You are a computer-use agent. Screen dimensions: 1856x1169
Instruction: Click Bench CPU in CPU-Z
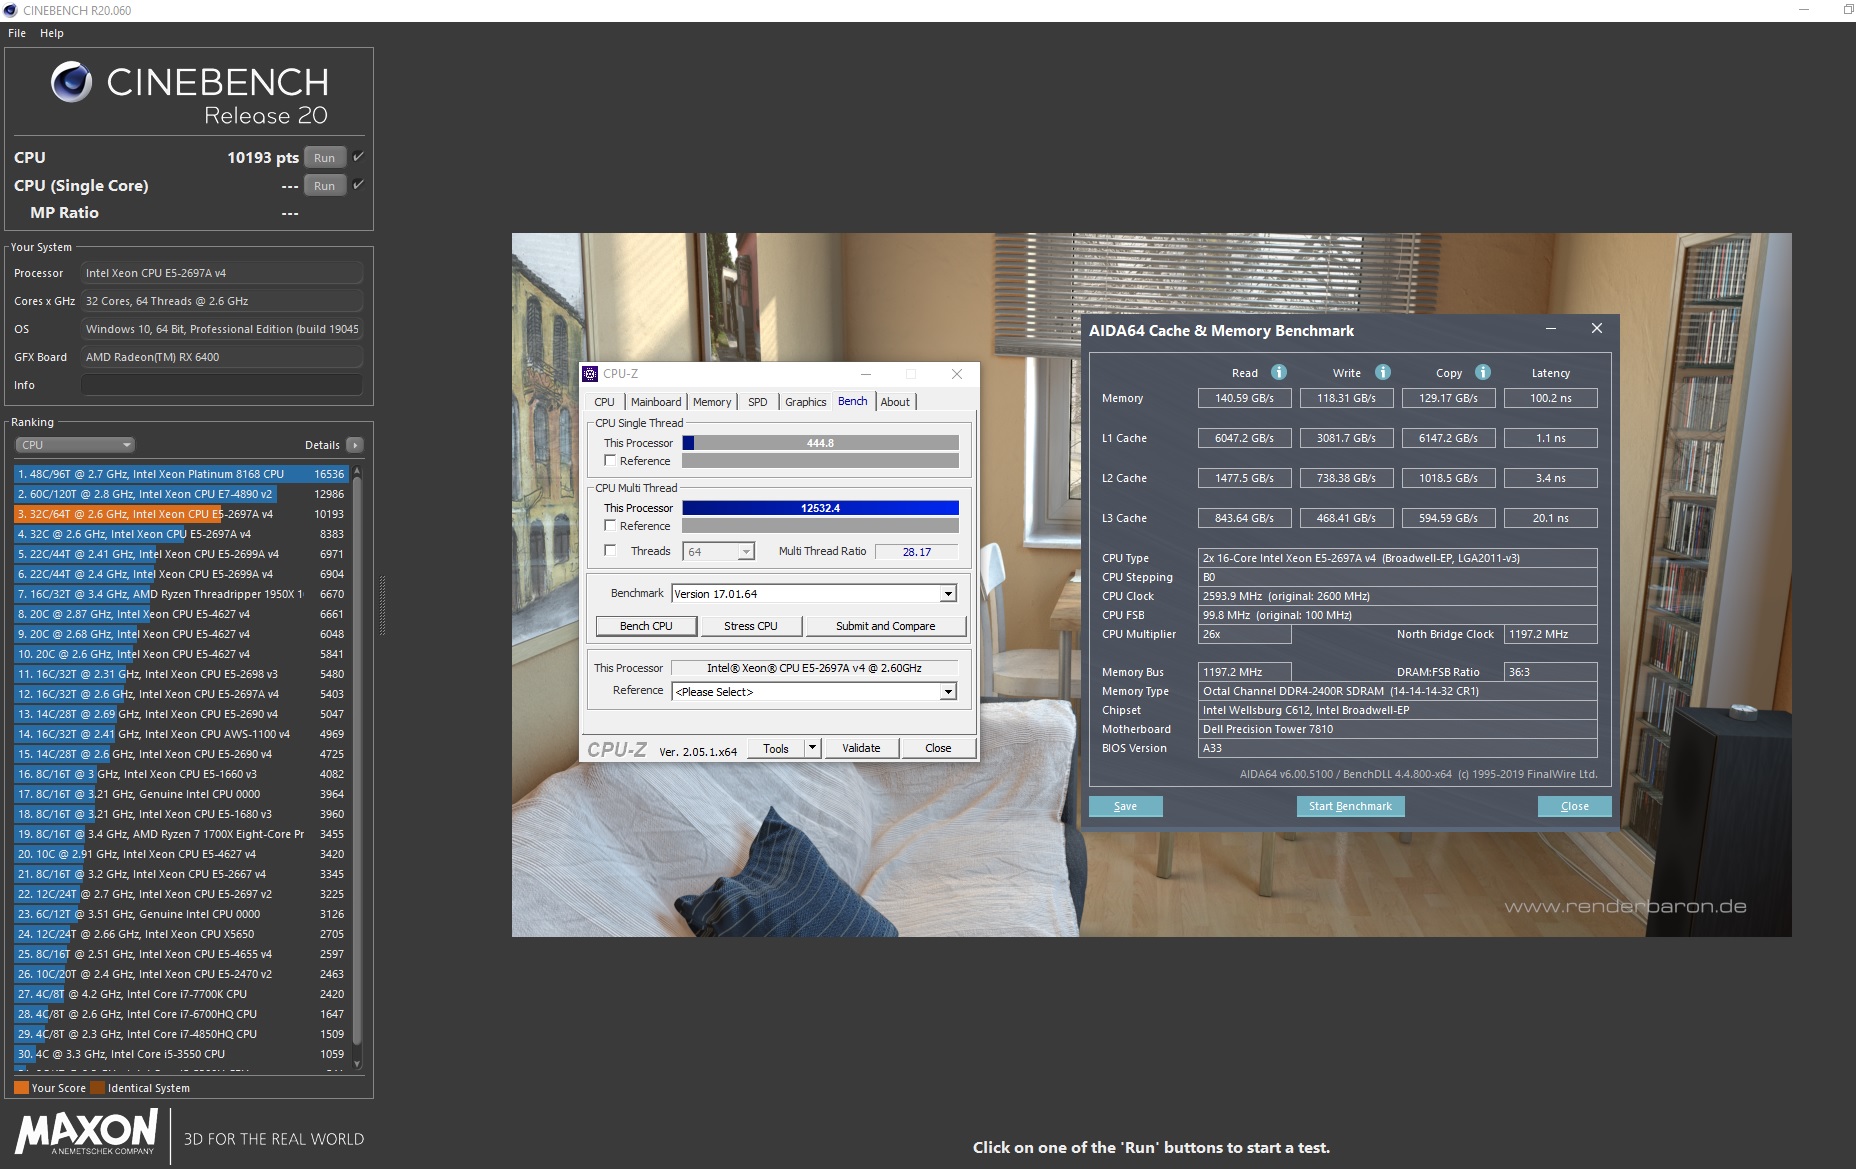tap(646, 626)
